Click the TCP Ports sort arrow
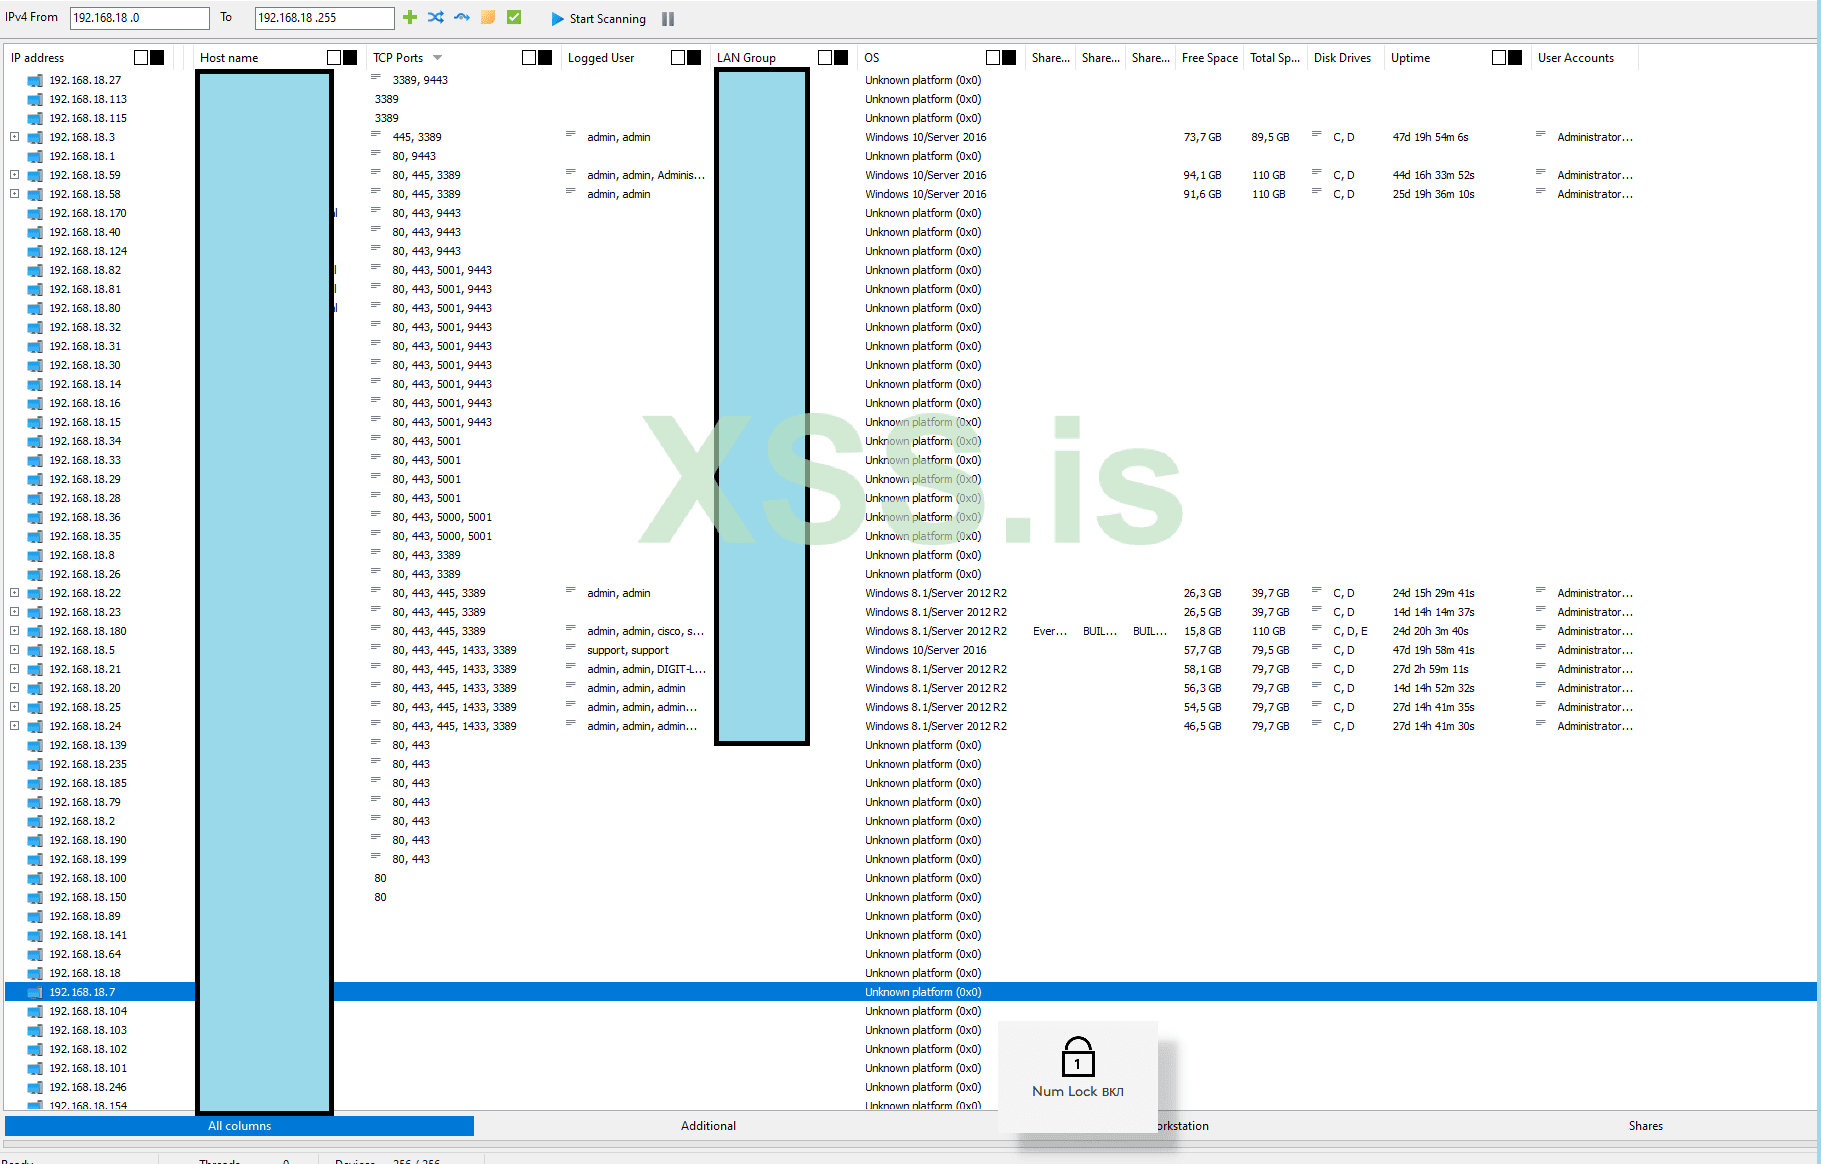 438,58
